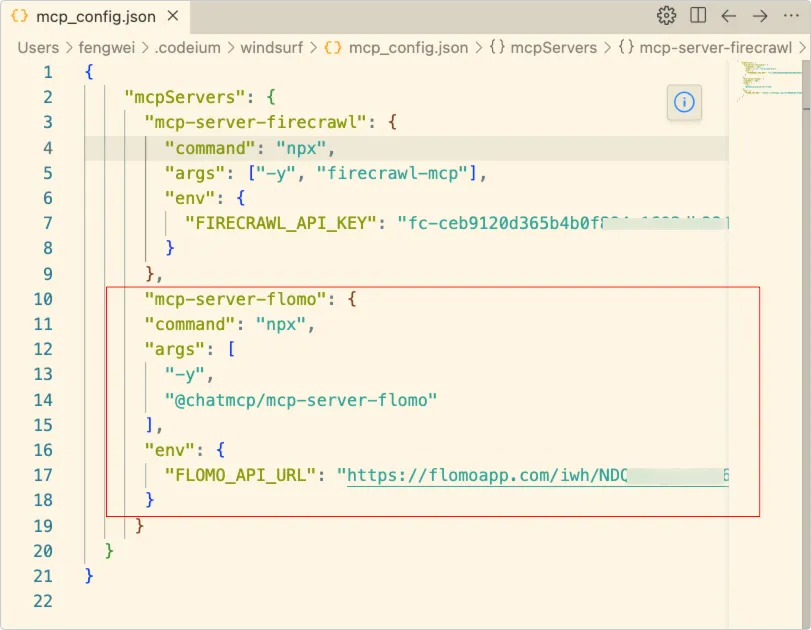Screen dimensions: 811x630
Task: Click the "command" key on line 11
Action: click(x=189, y=324)
